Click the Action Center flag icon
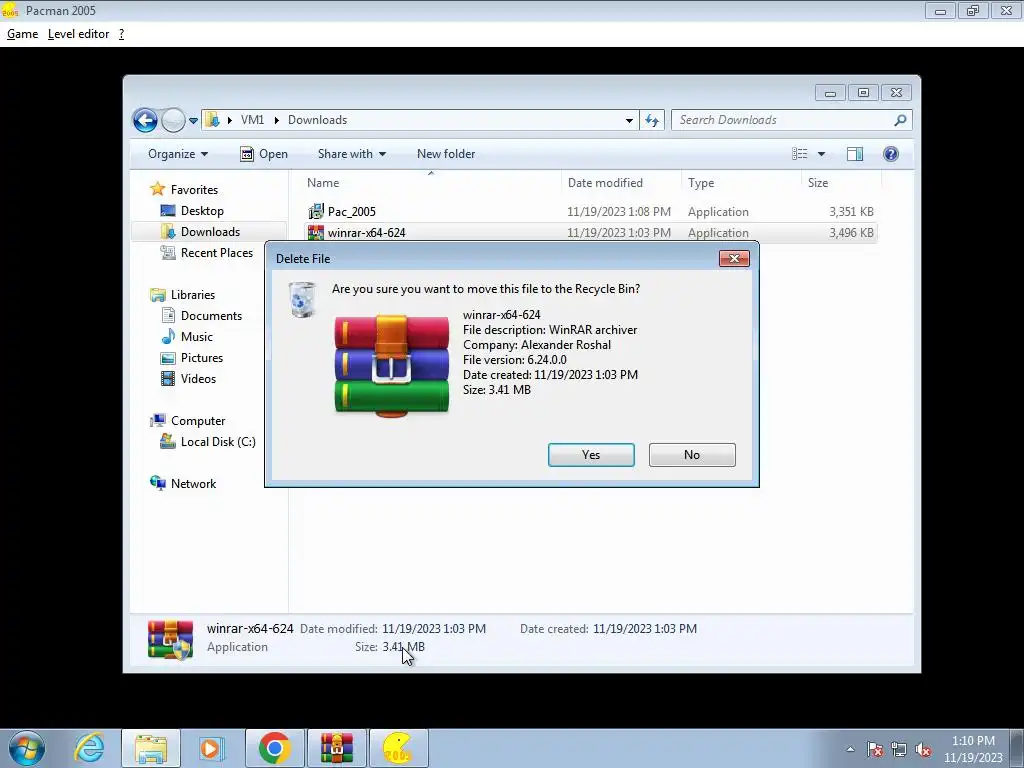Screen dimensions: 1024x768 (875, 749)
